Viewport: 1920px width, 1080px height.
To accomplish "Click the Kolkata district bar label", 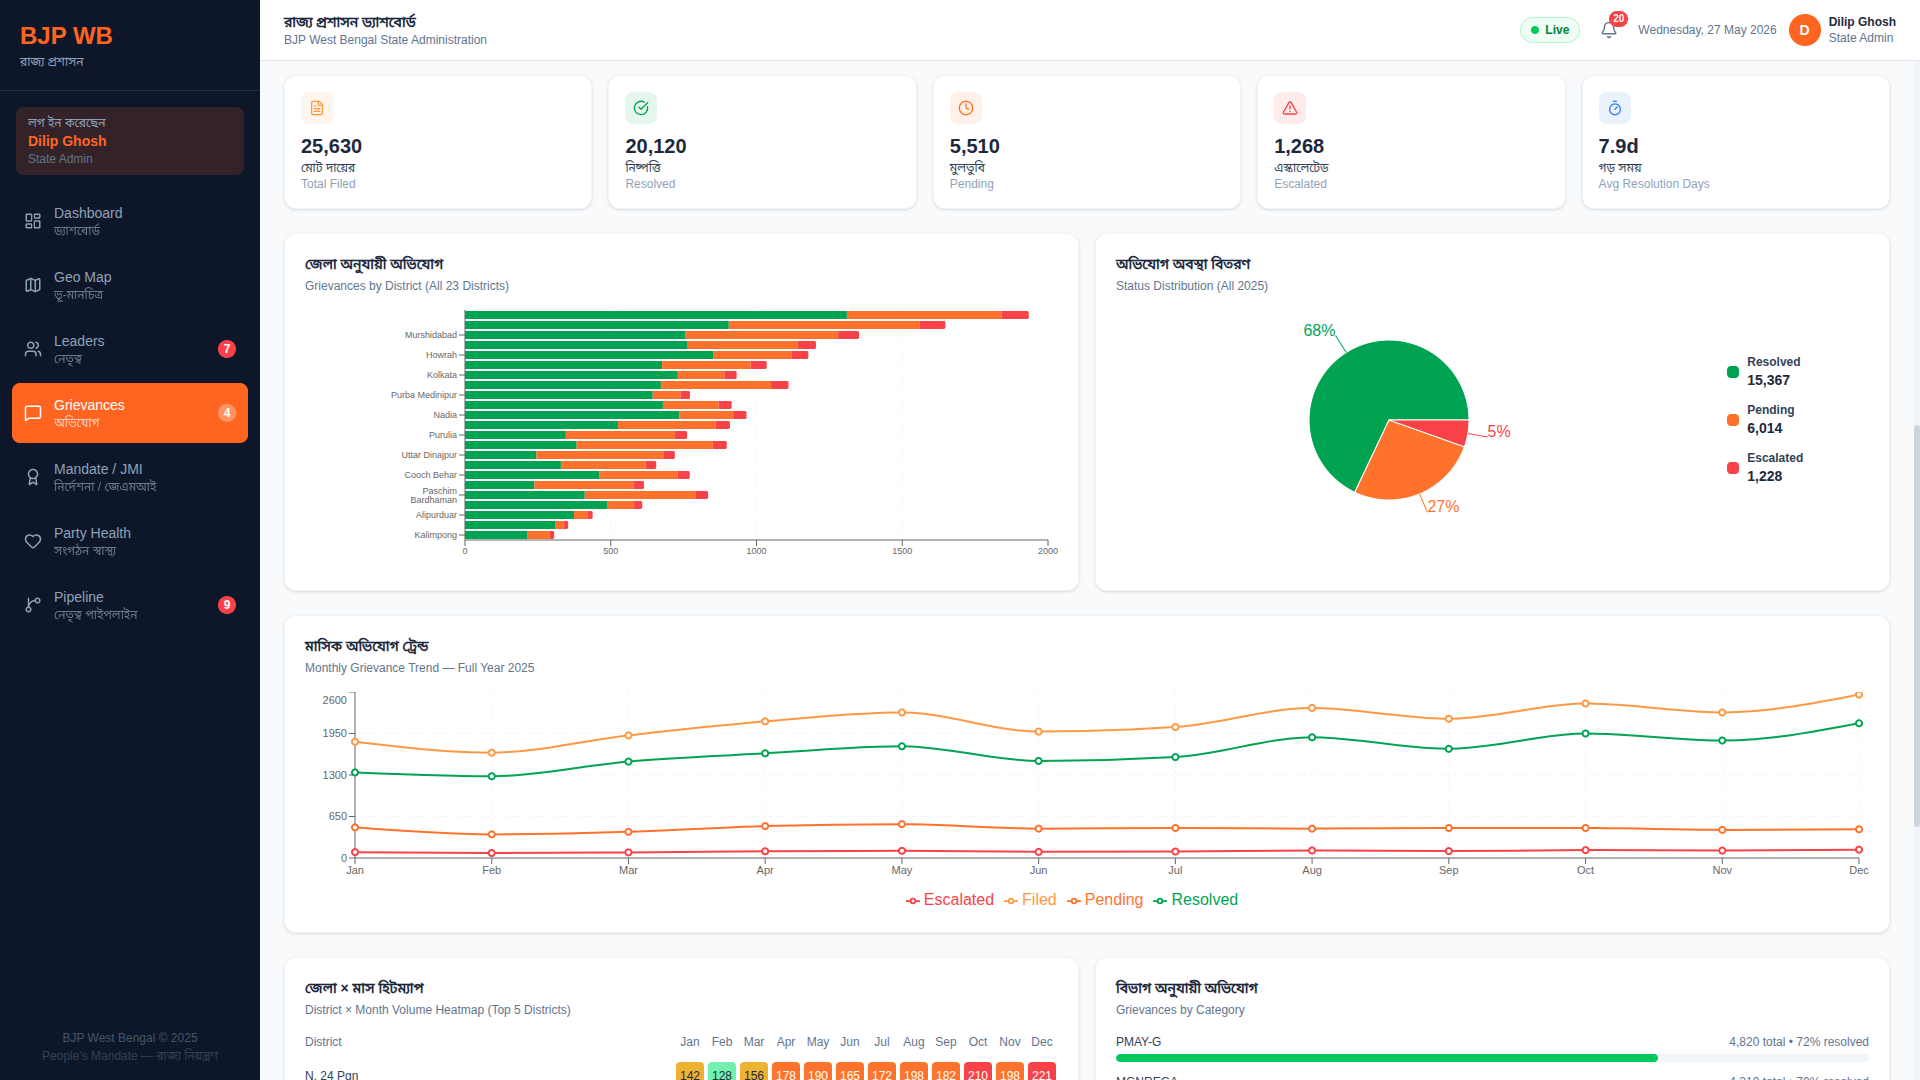I will point(442,375).
